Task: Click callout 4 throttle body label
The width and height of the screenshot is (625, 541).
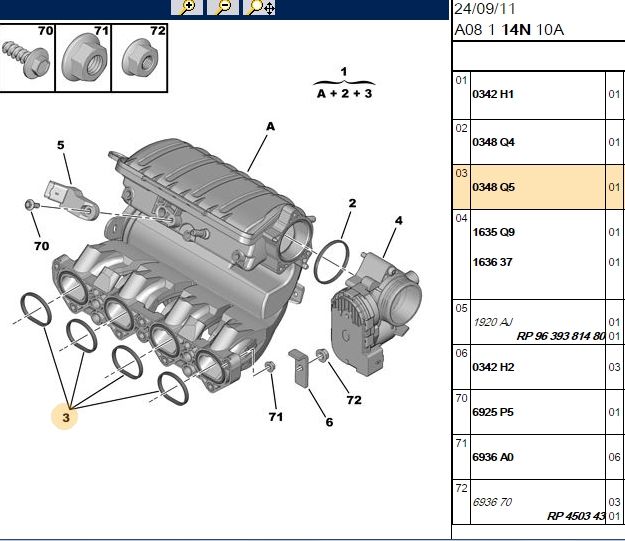Action: pos(399,220)
